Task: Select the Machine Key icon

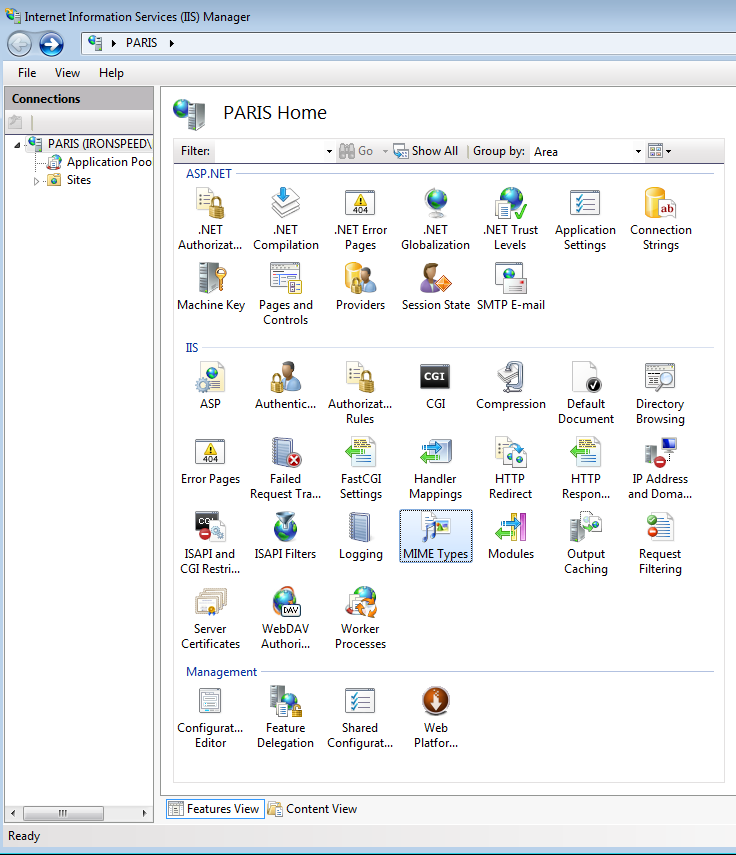Action: click(211, 286)
